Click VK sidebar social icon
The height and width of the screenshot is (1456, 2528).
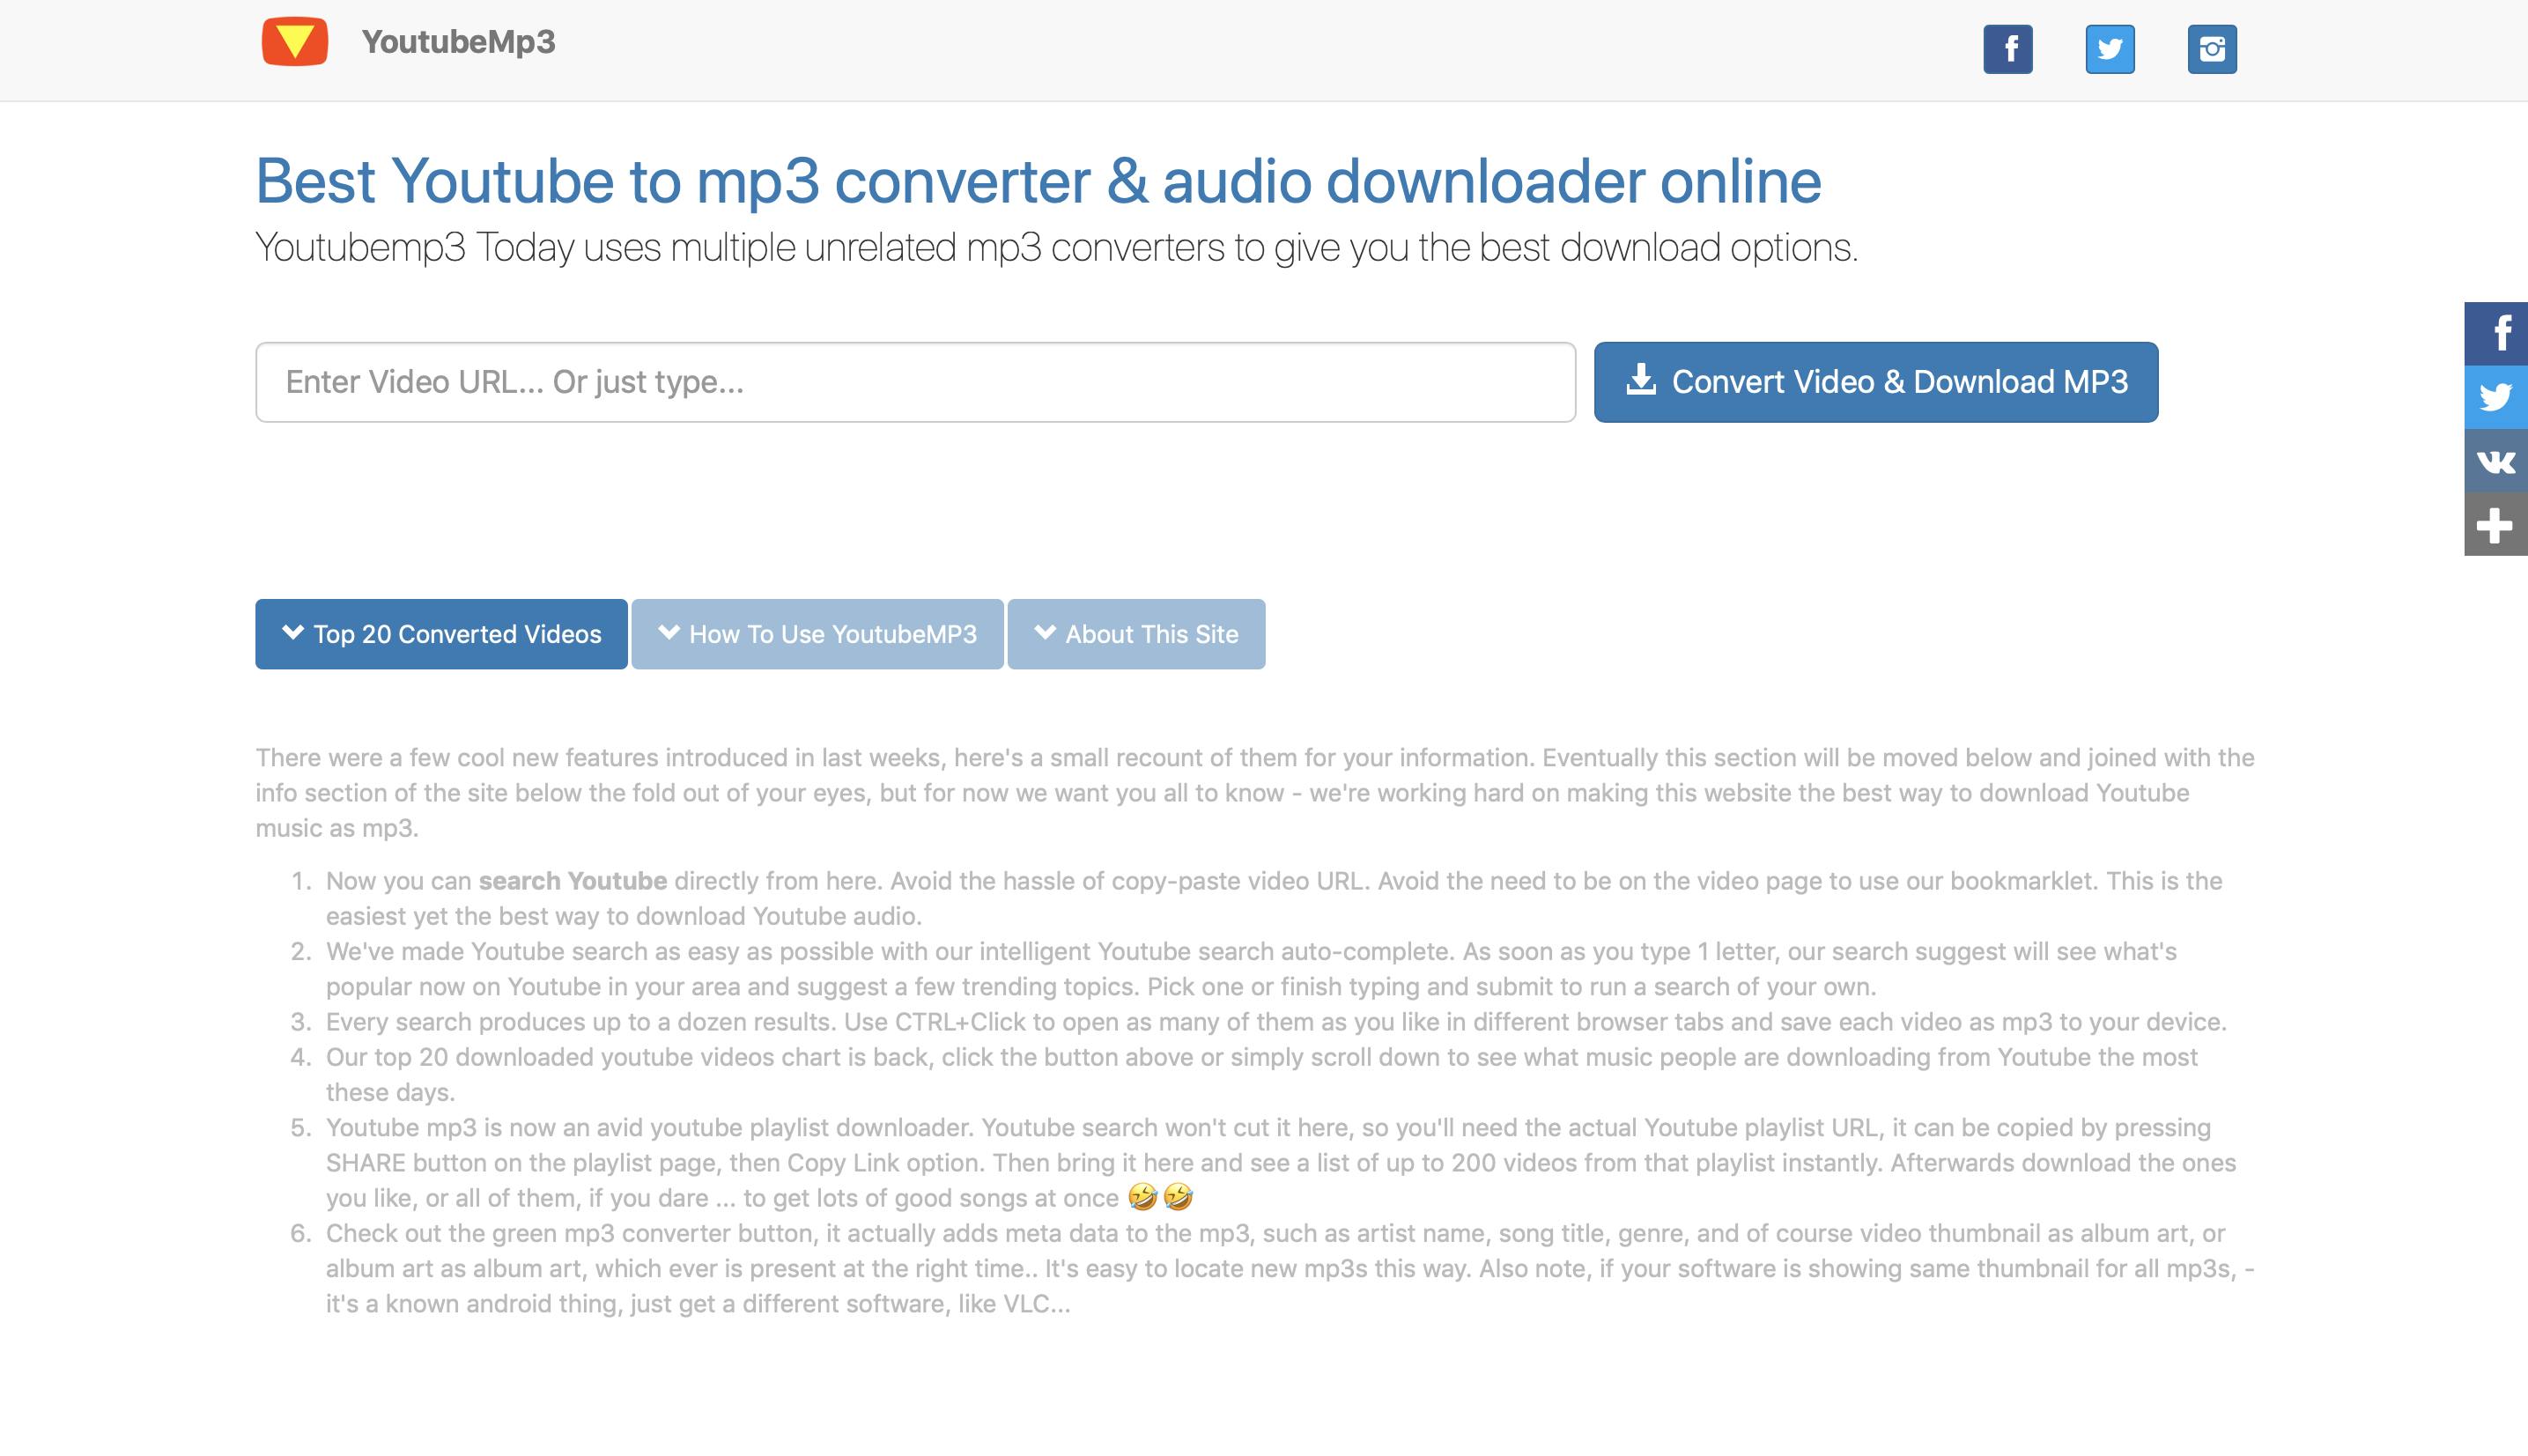pos(2495,458)
